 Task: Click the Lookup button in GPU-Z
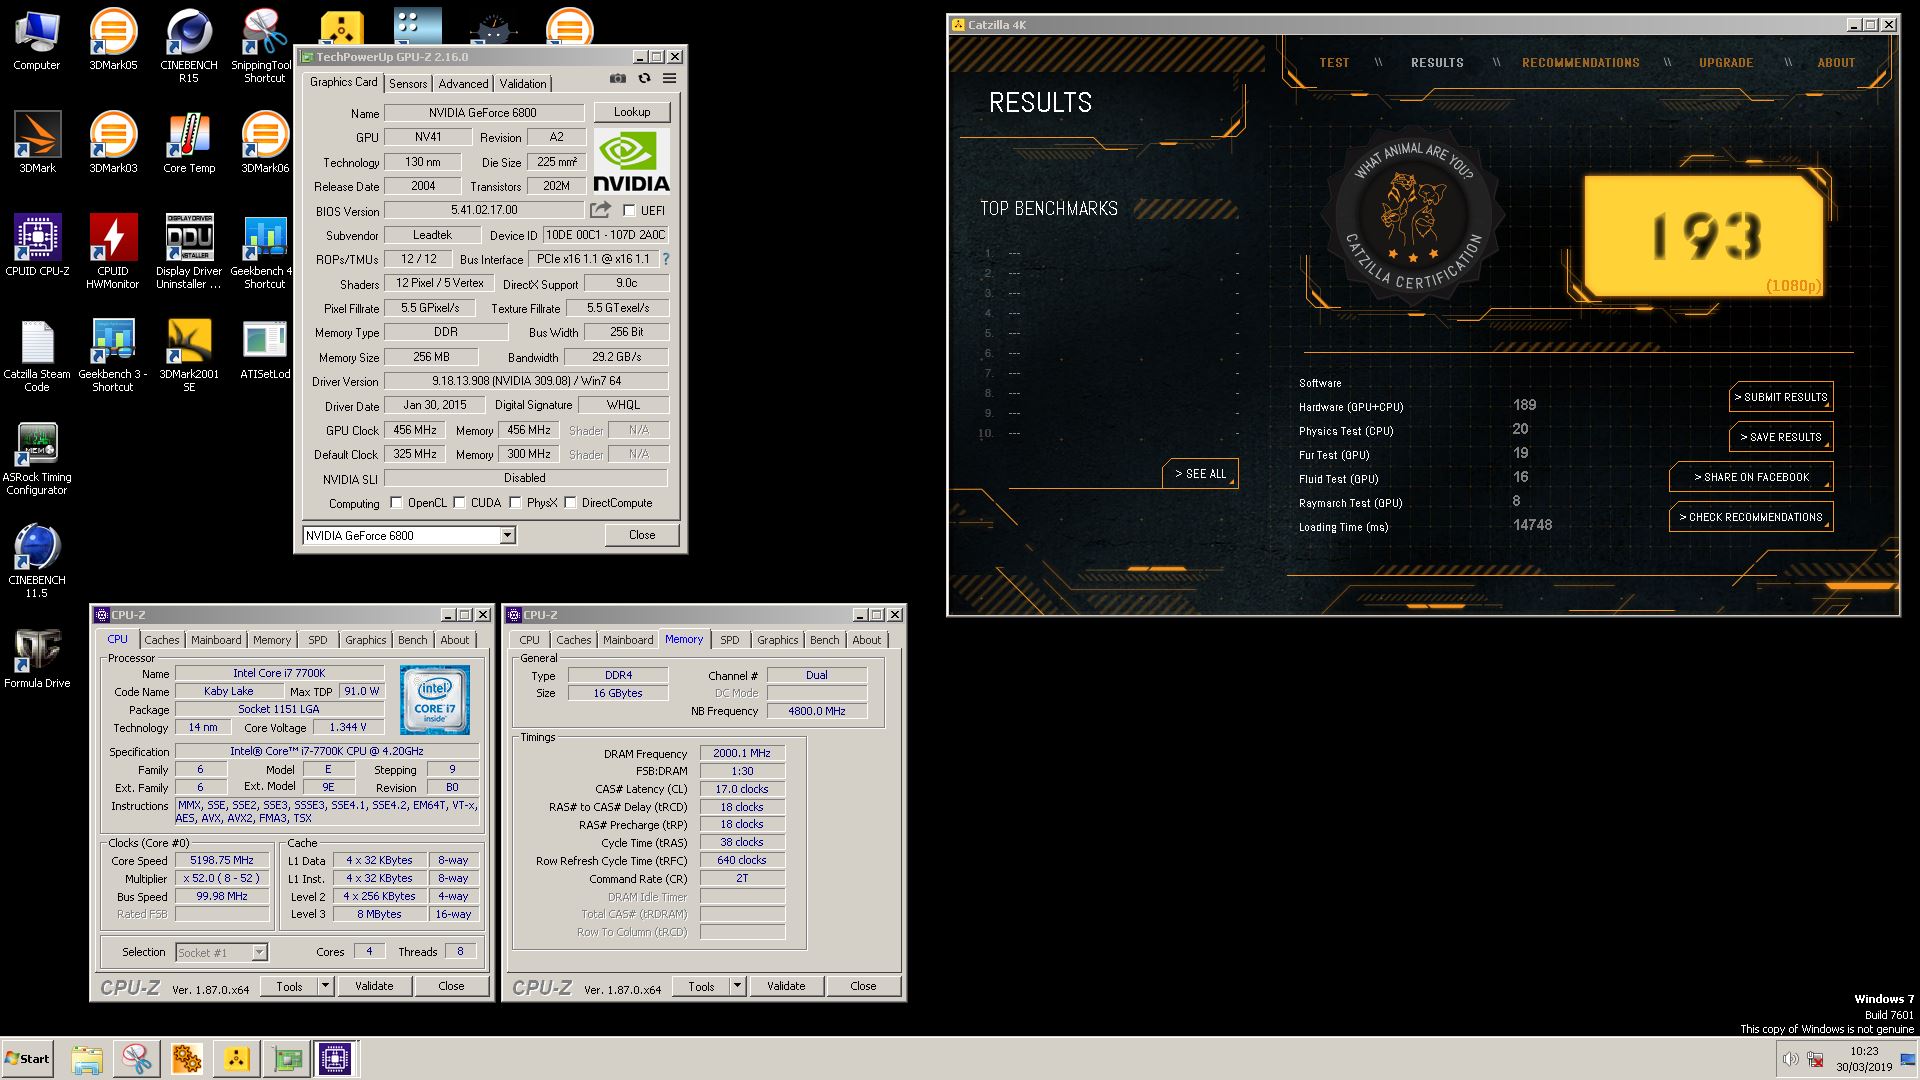(x=632, y=112)
